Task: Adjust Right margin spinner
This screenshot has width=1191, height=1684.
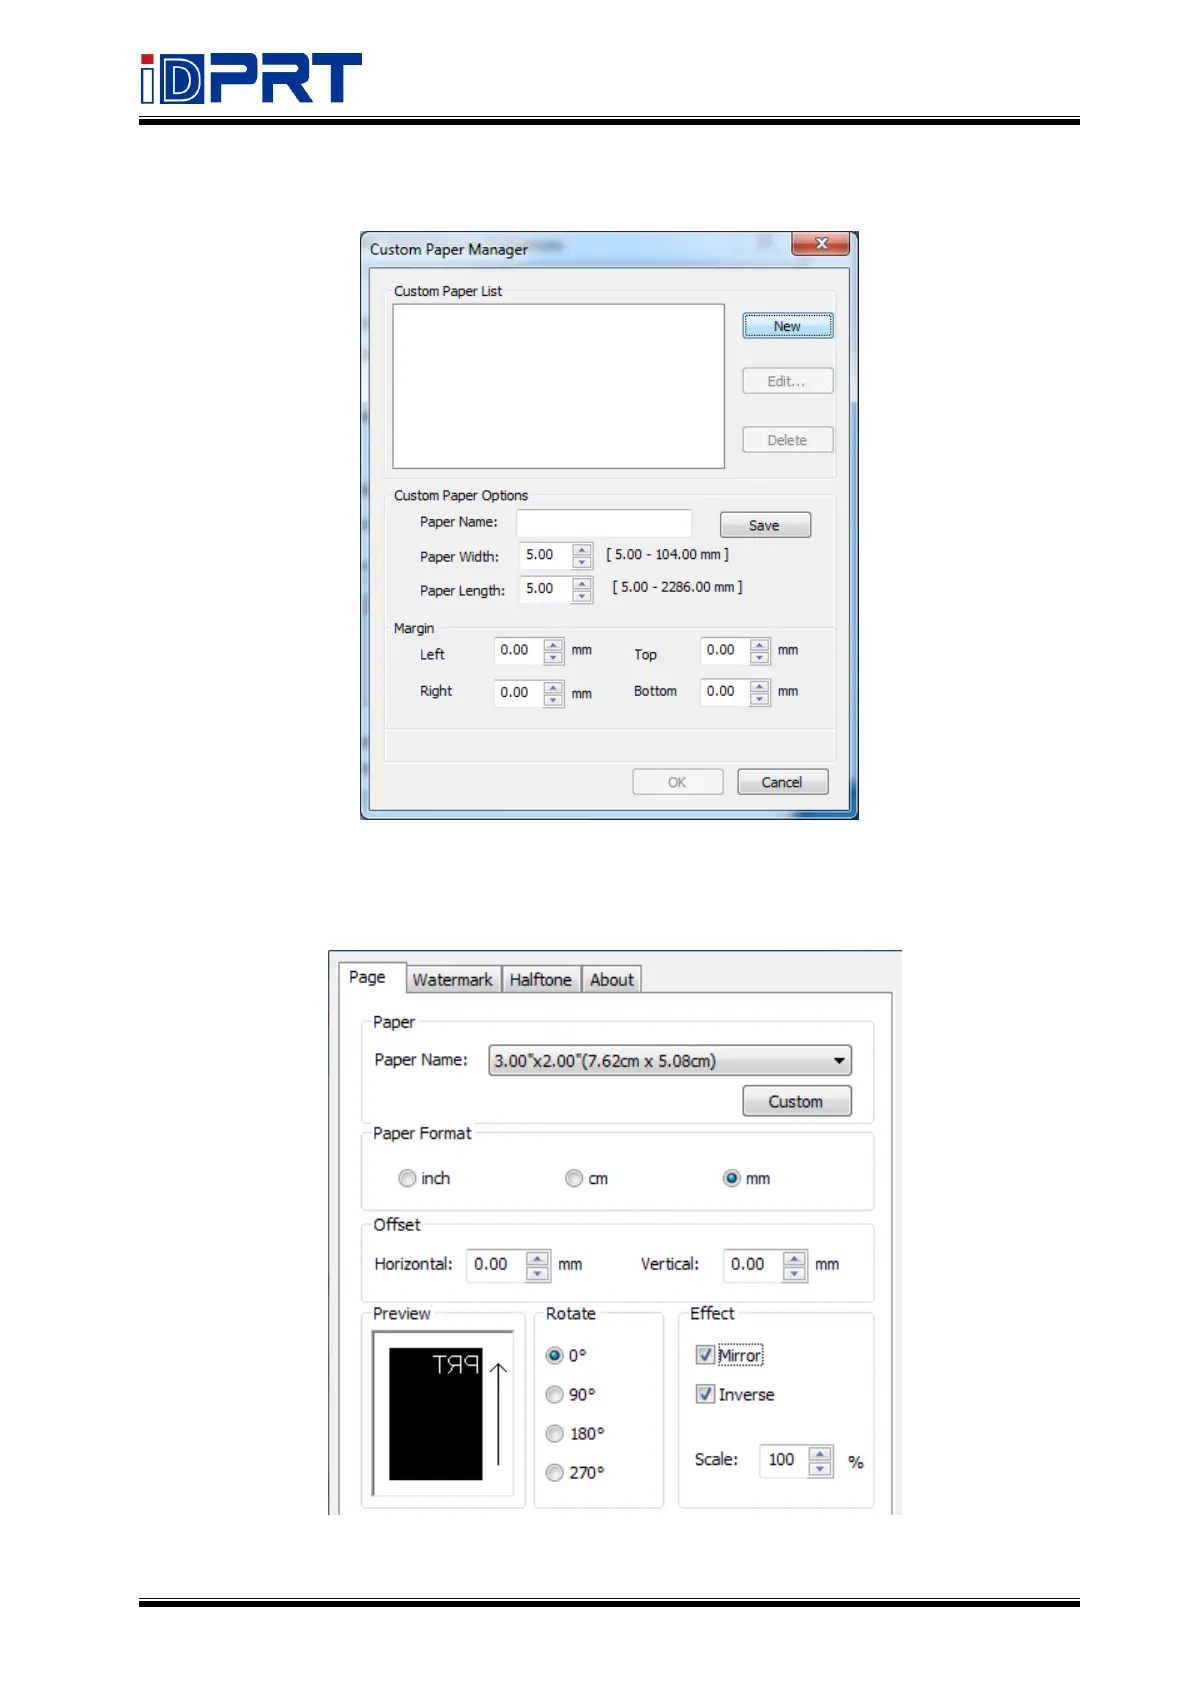Action: 553,693
